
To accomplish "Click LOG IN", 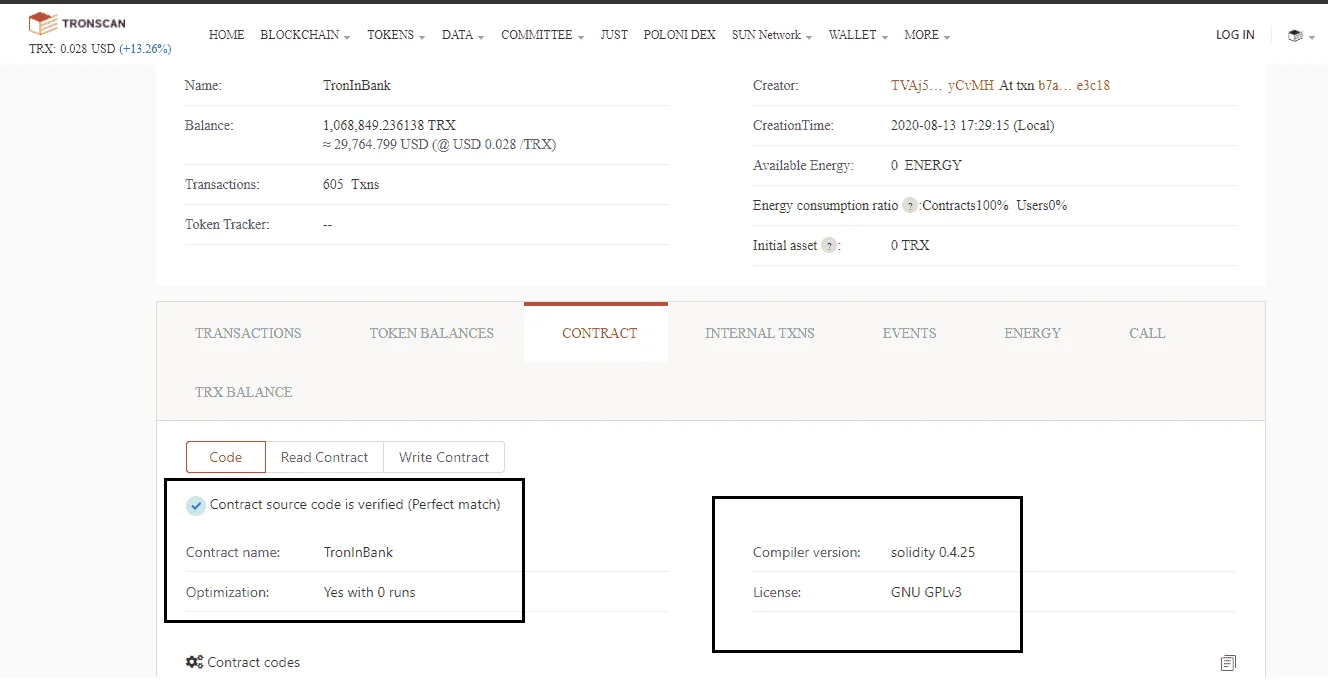I will click(1235, 35).
